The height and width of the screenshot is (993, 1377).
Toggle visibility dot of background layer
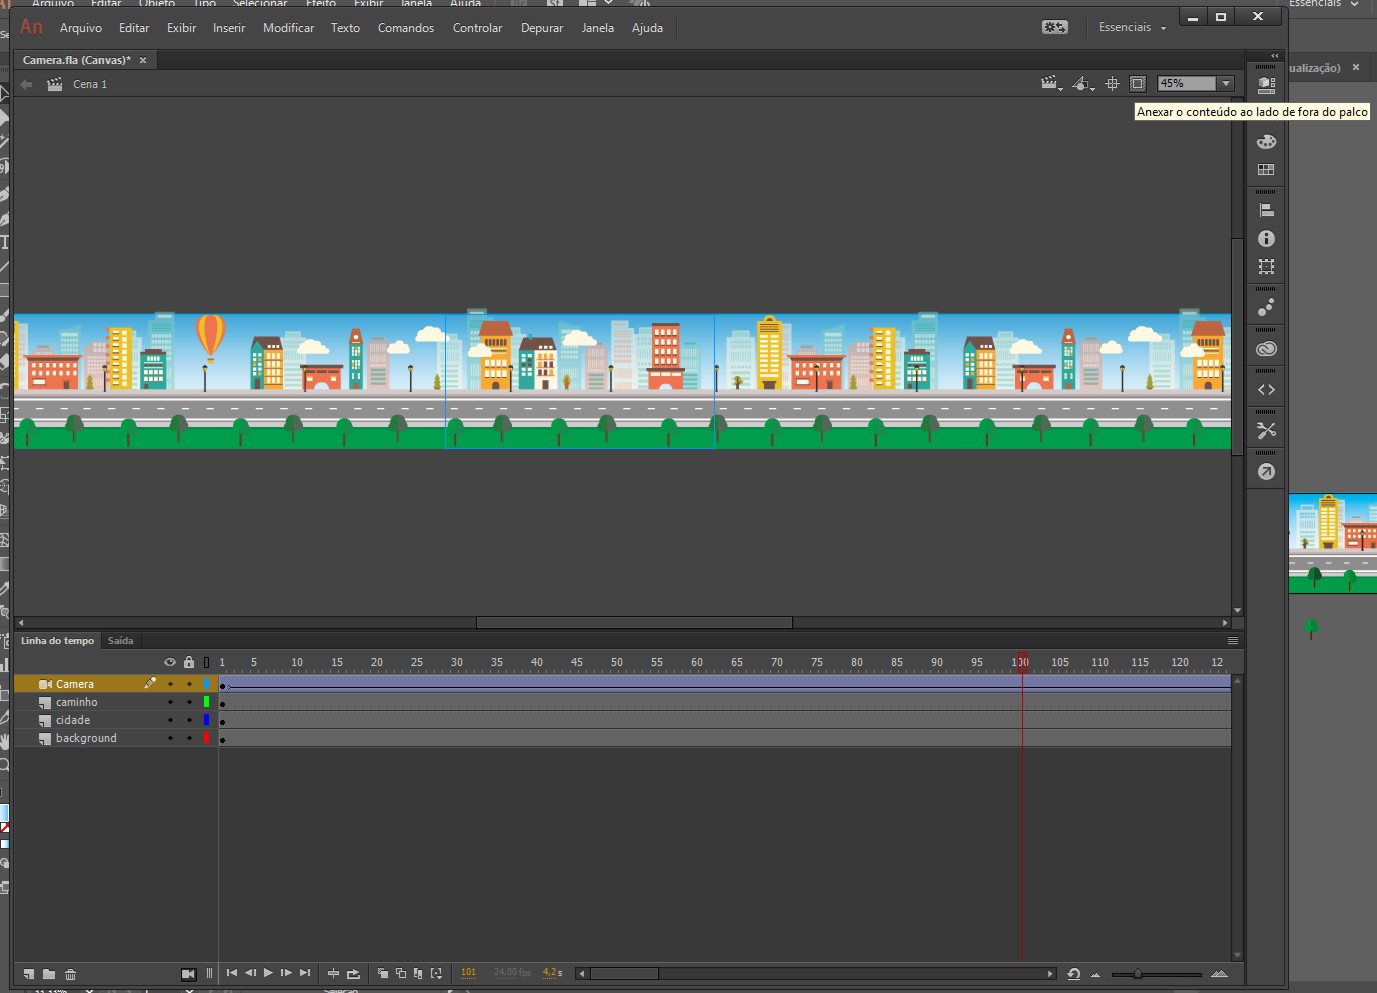pos(170,738)
